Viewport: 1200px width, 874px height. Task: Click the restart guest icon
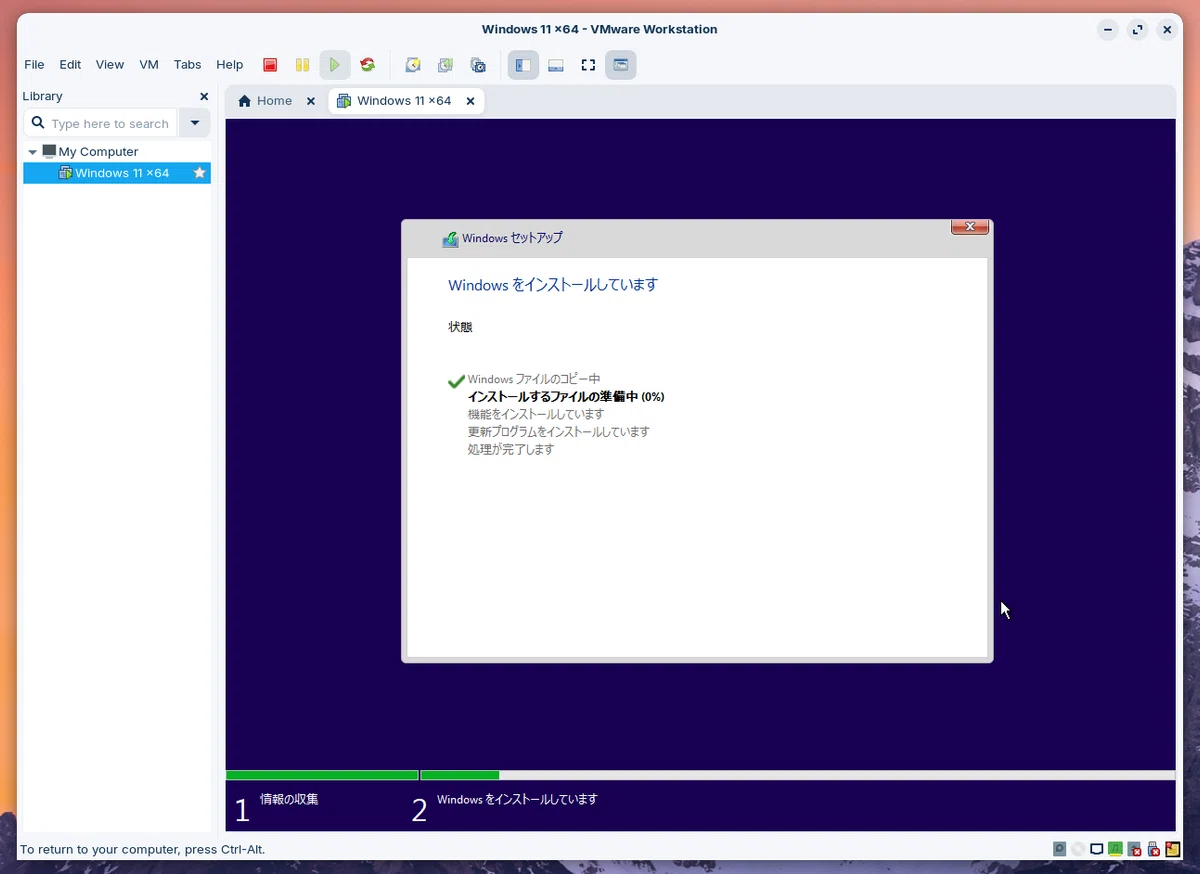(368, 65)
